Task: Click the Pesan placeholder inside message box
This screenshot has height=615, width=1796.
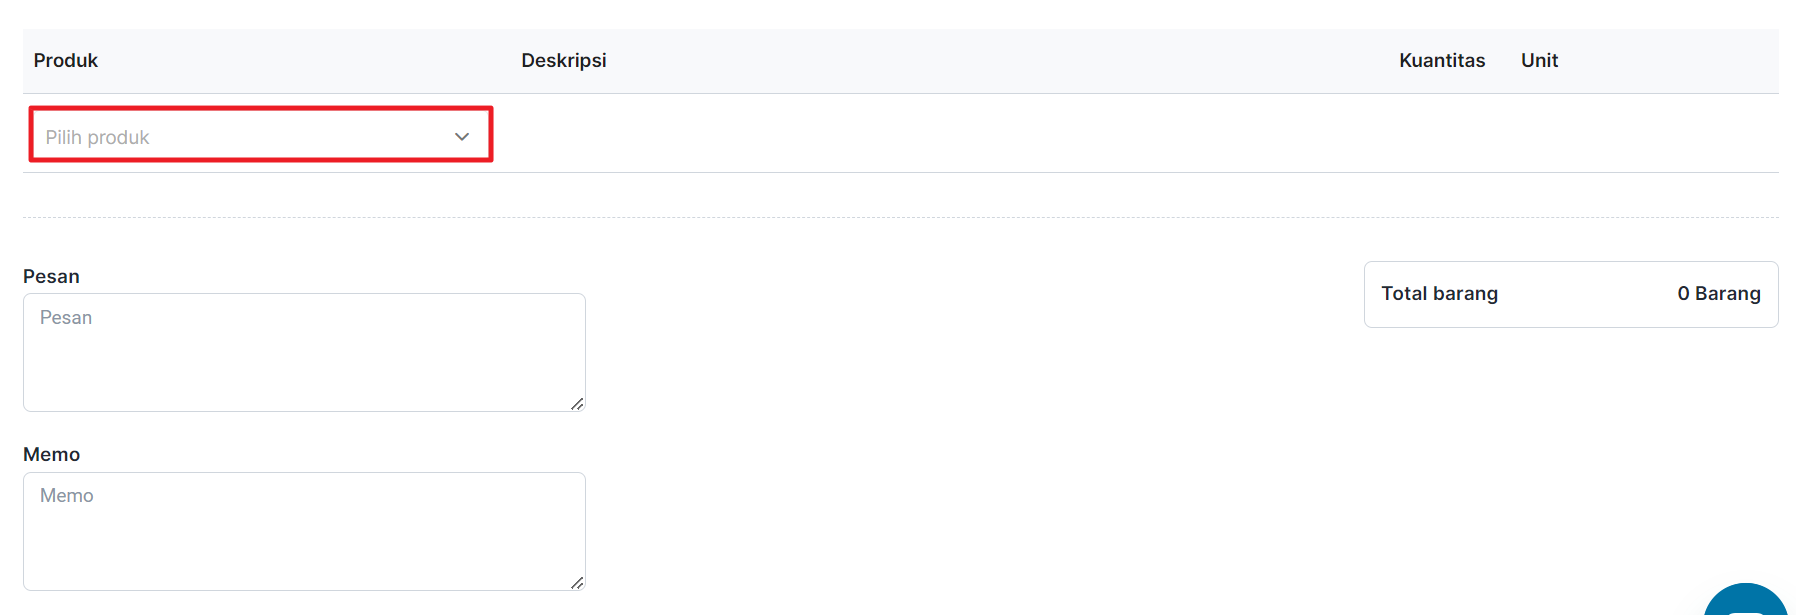Action: [x=66, y=317]
